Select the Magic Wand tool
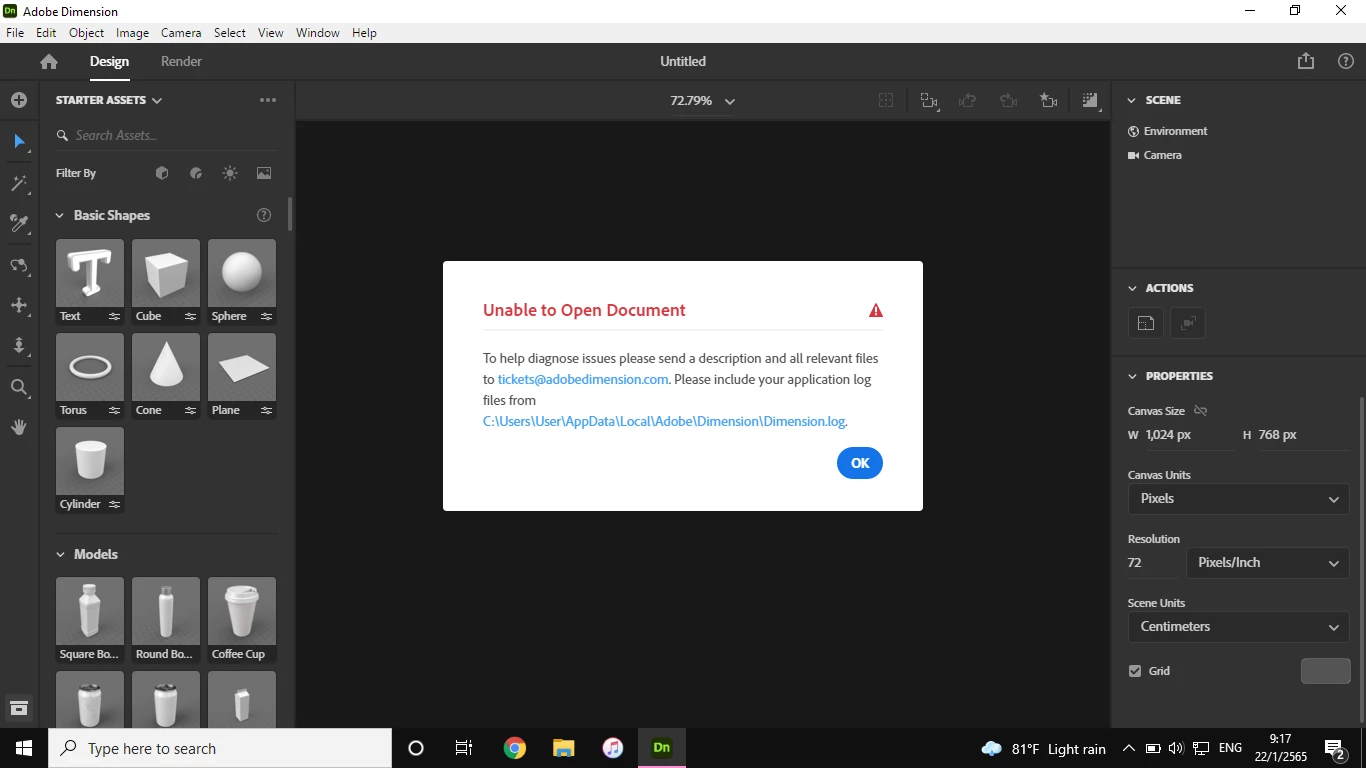The width and height of the screenshot is (1366, 768). click(19, 183)
